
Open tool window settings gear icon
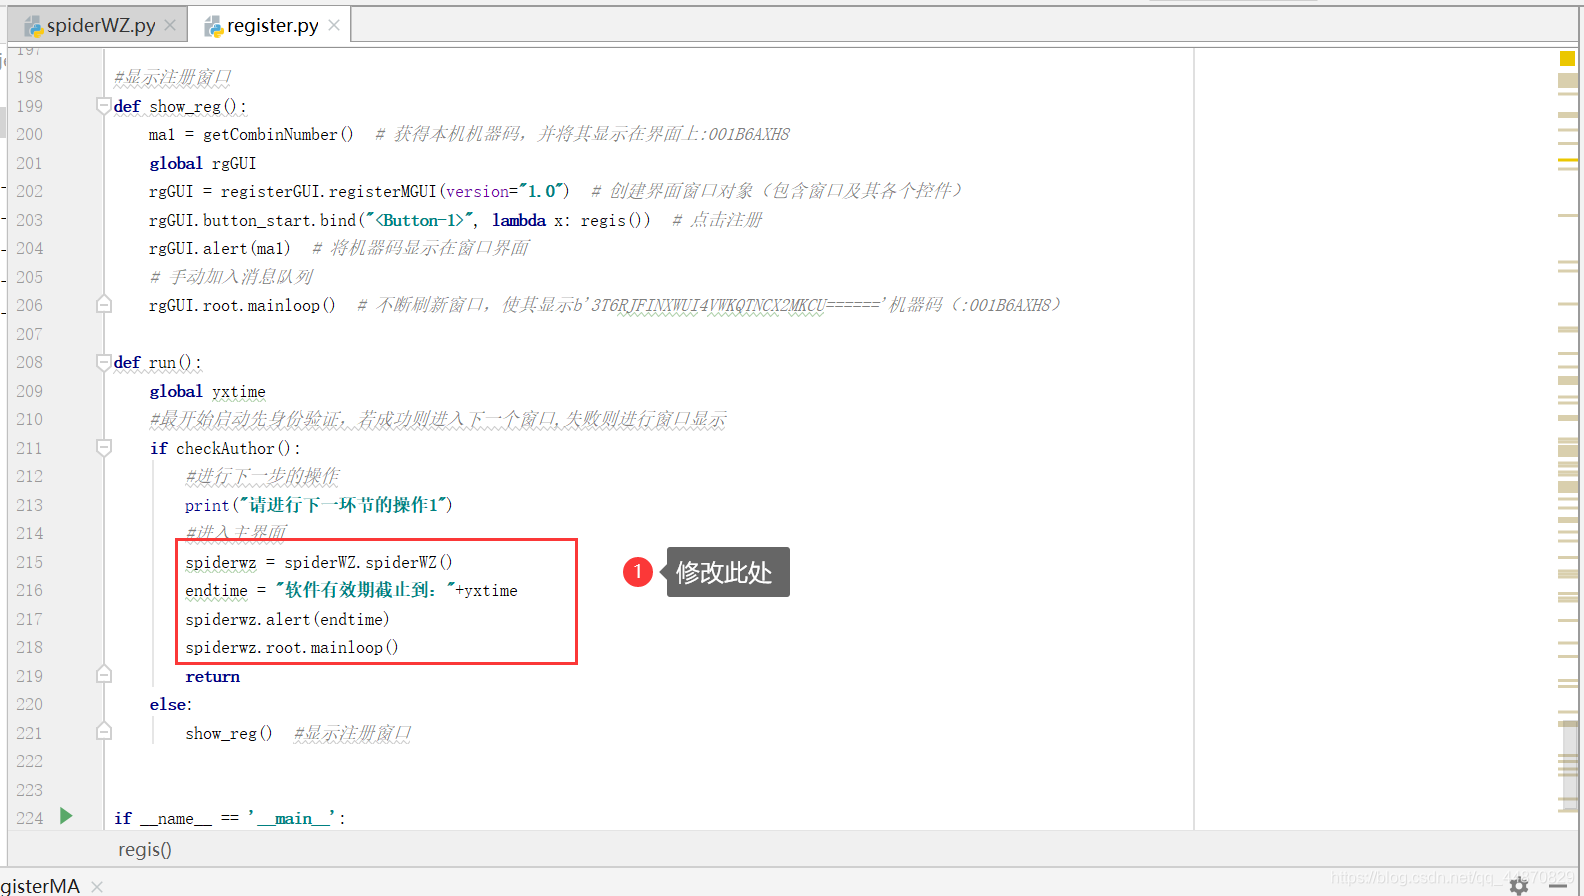(x=1519, y=885)
